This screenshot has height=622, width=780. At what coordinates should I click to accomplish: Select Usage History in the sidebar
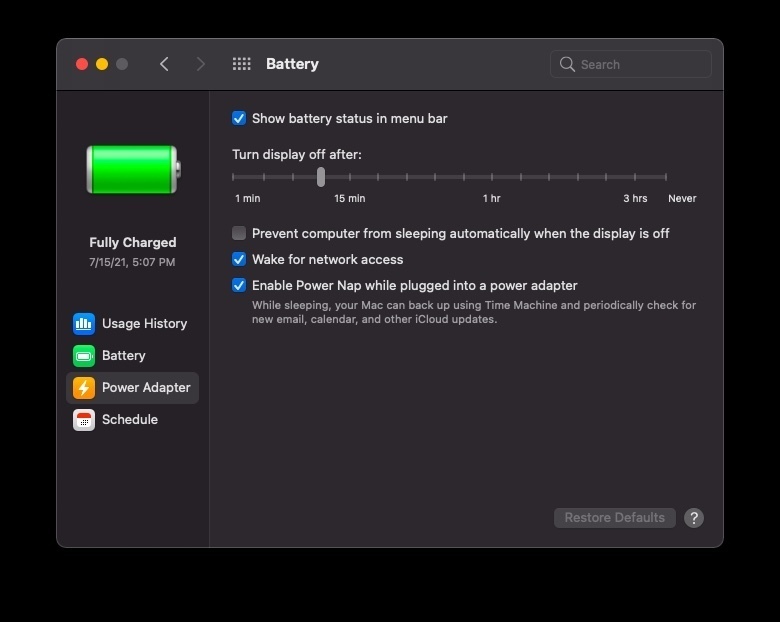point(144,324)
